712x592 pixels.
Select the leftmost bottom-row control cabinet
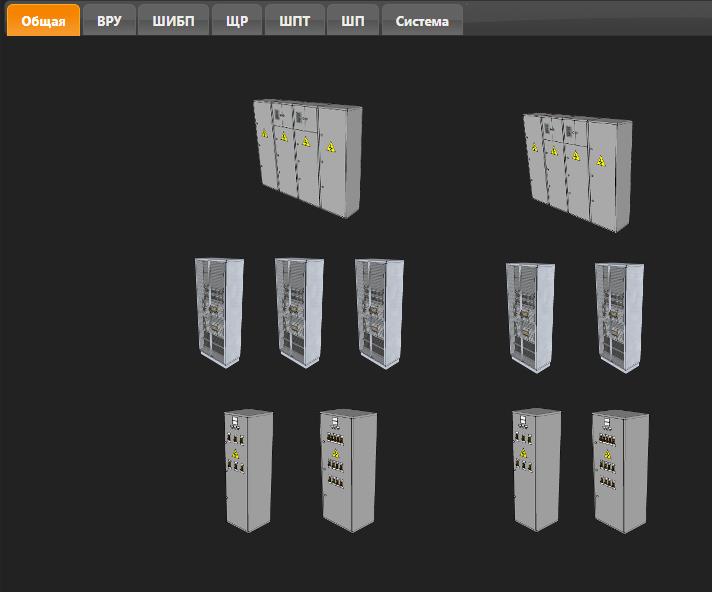(248, 468)
